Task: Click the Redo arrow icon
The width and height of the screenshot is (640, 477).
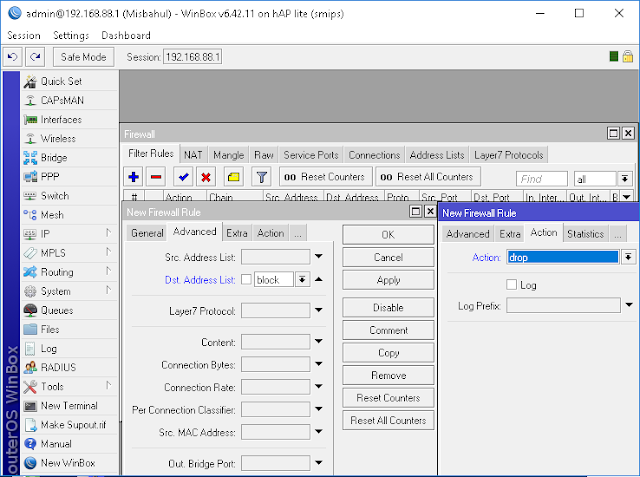Action: [x=35, y=57]
